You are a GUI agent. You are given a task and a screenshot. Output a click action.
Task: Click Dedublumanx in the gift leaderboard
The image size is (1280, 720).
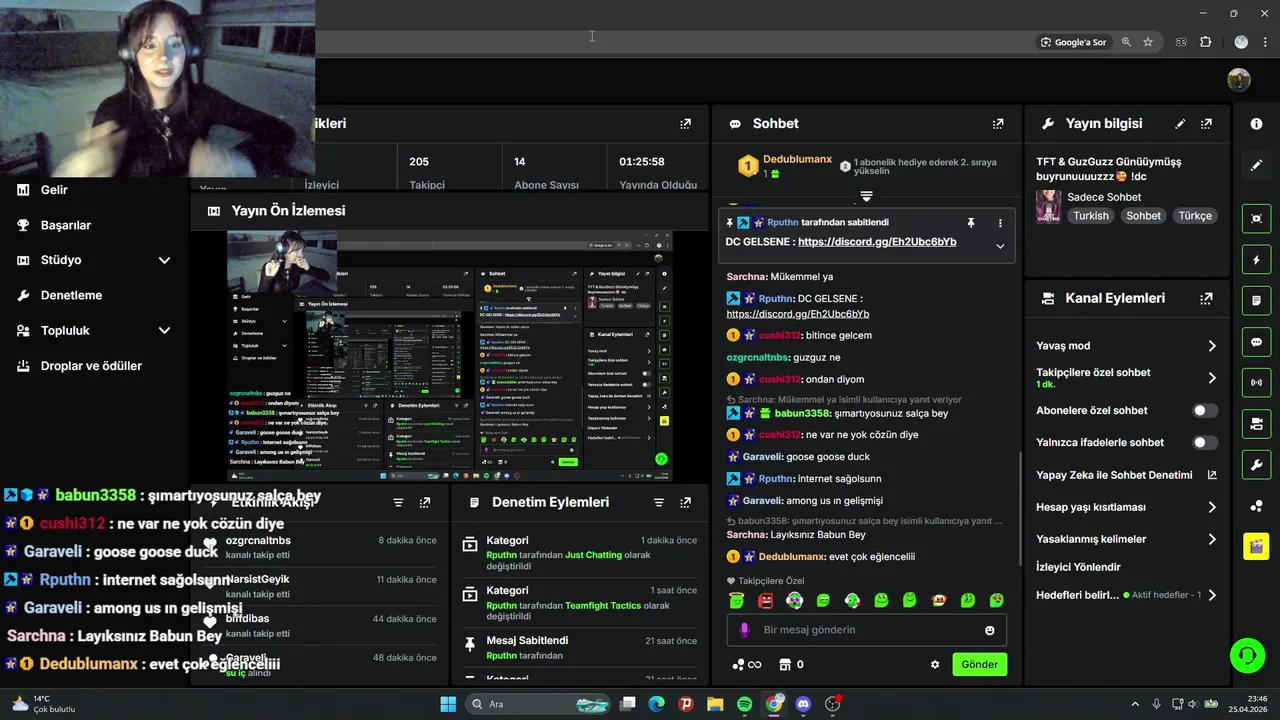coord(797,159)
